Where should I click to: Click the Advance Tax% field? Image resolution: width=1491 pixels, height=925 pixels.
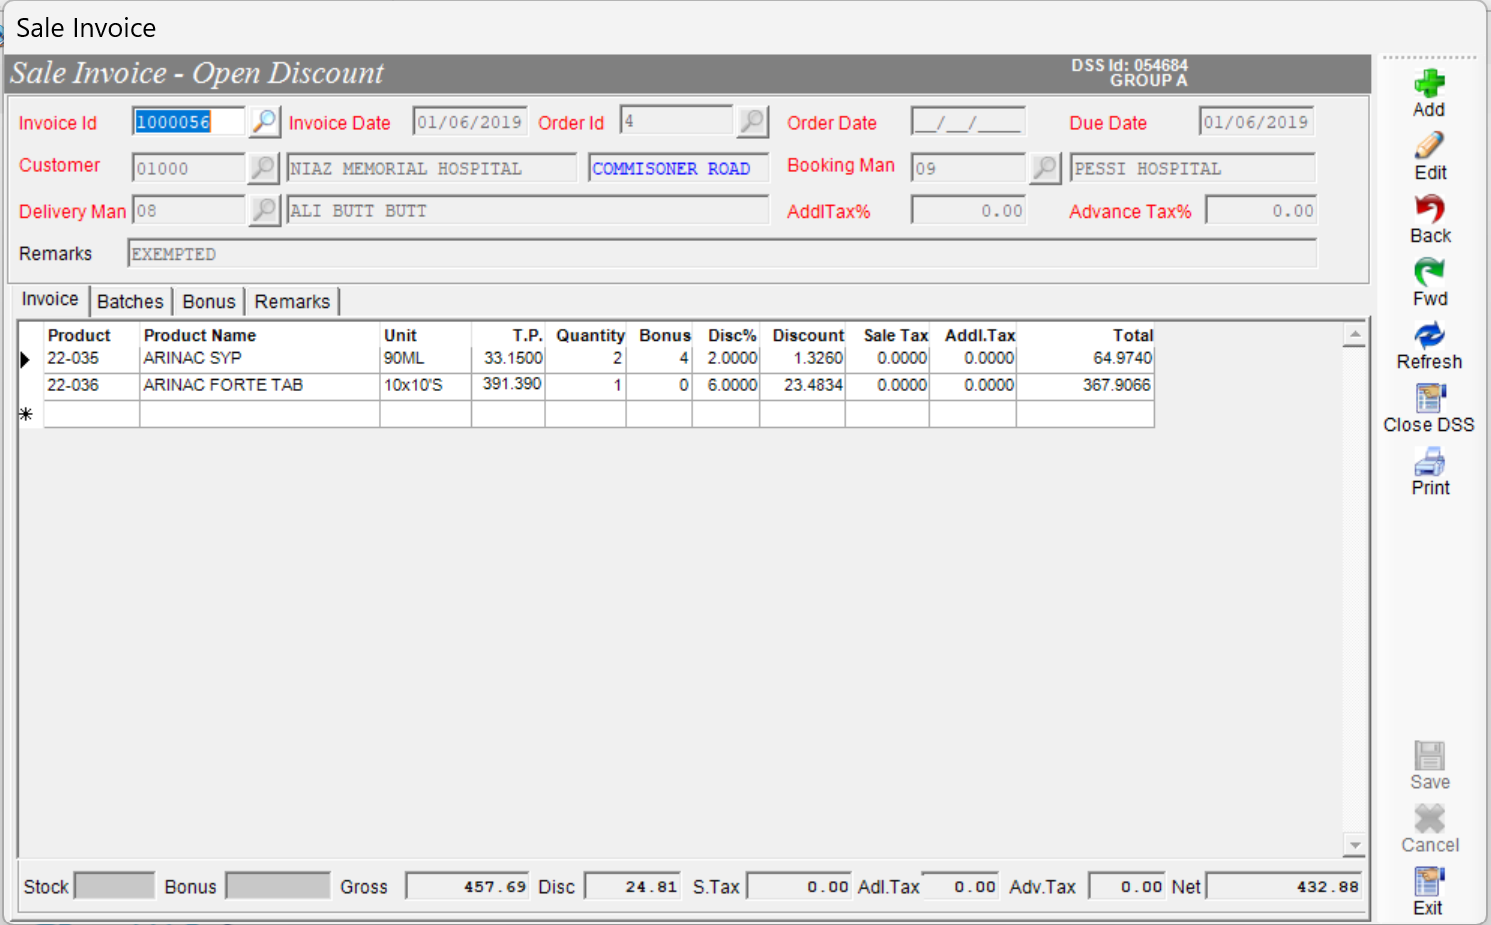coord(1261,210)
